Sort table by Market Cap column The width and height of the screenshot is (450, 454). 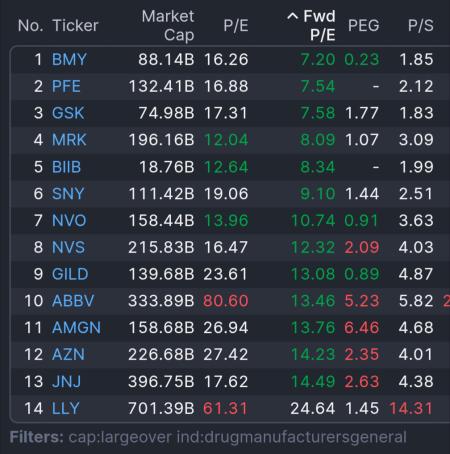(x=168, y=25)
